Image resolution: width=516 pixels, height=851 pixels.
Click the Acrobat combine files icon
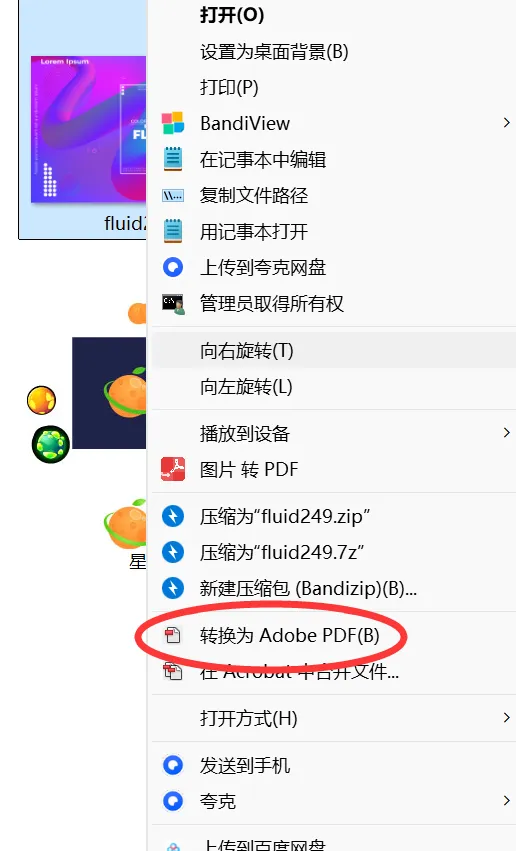pyautogui.click(x=173, y=671)
